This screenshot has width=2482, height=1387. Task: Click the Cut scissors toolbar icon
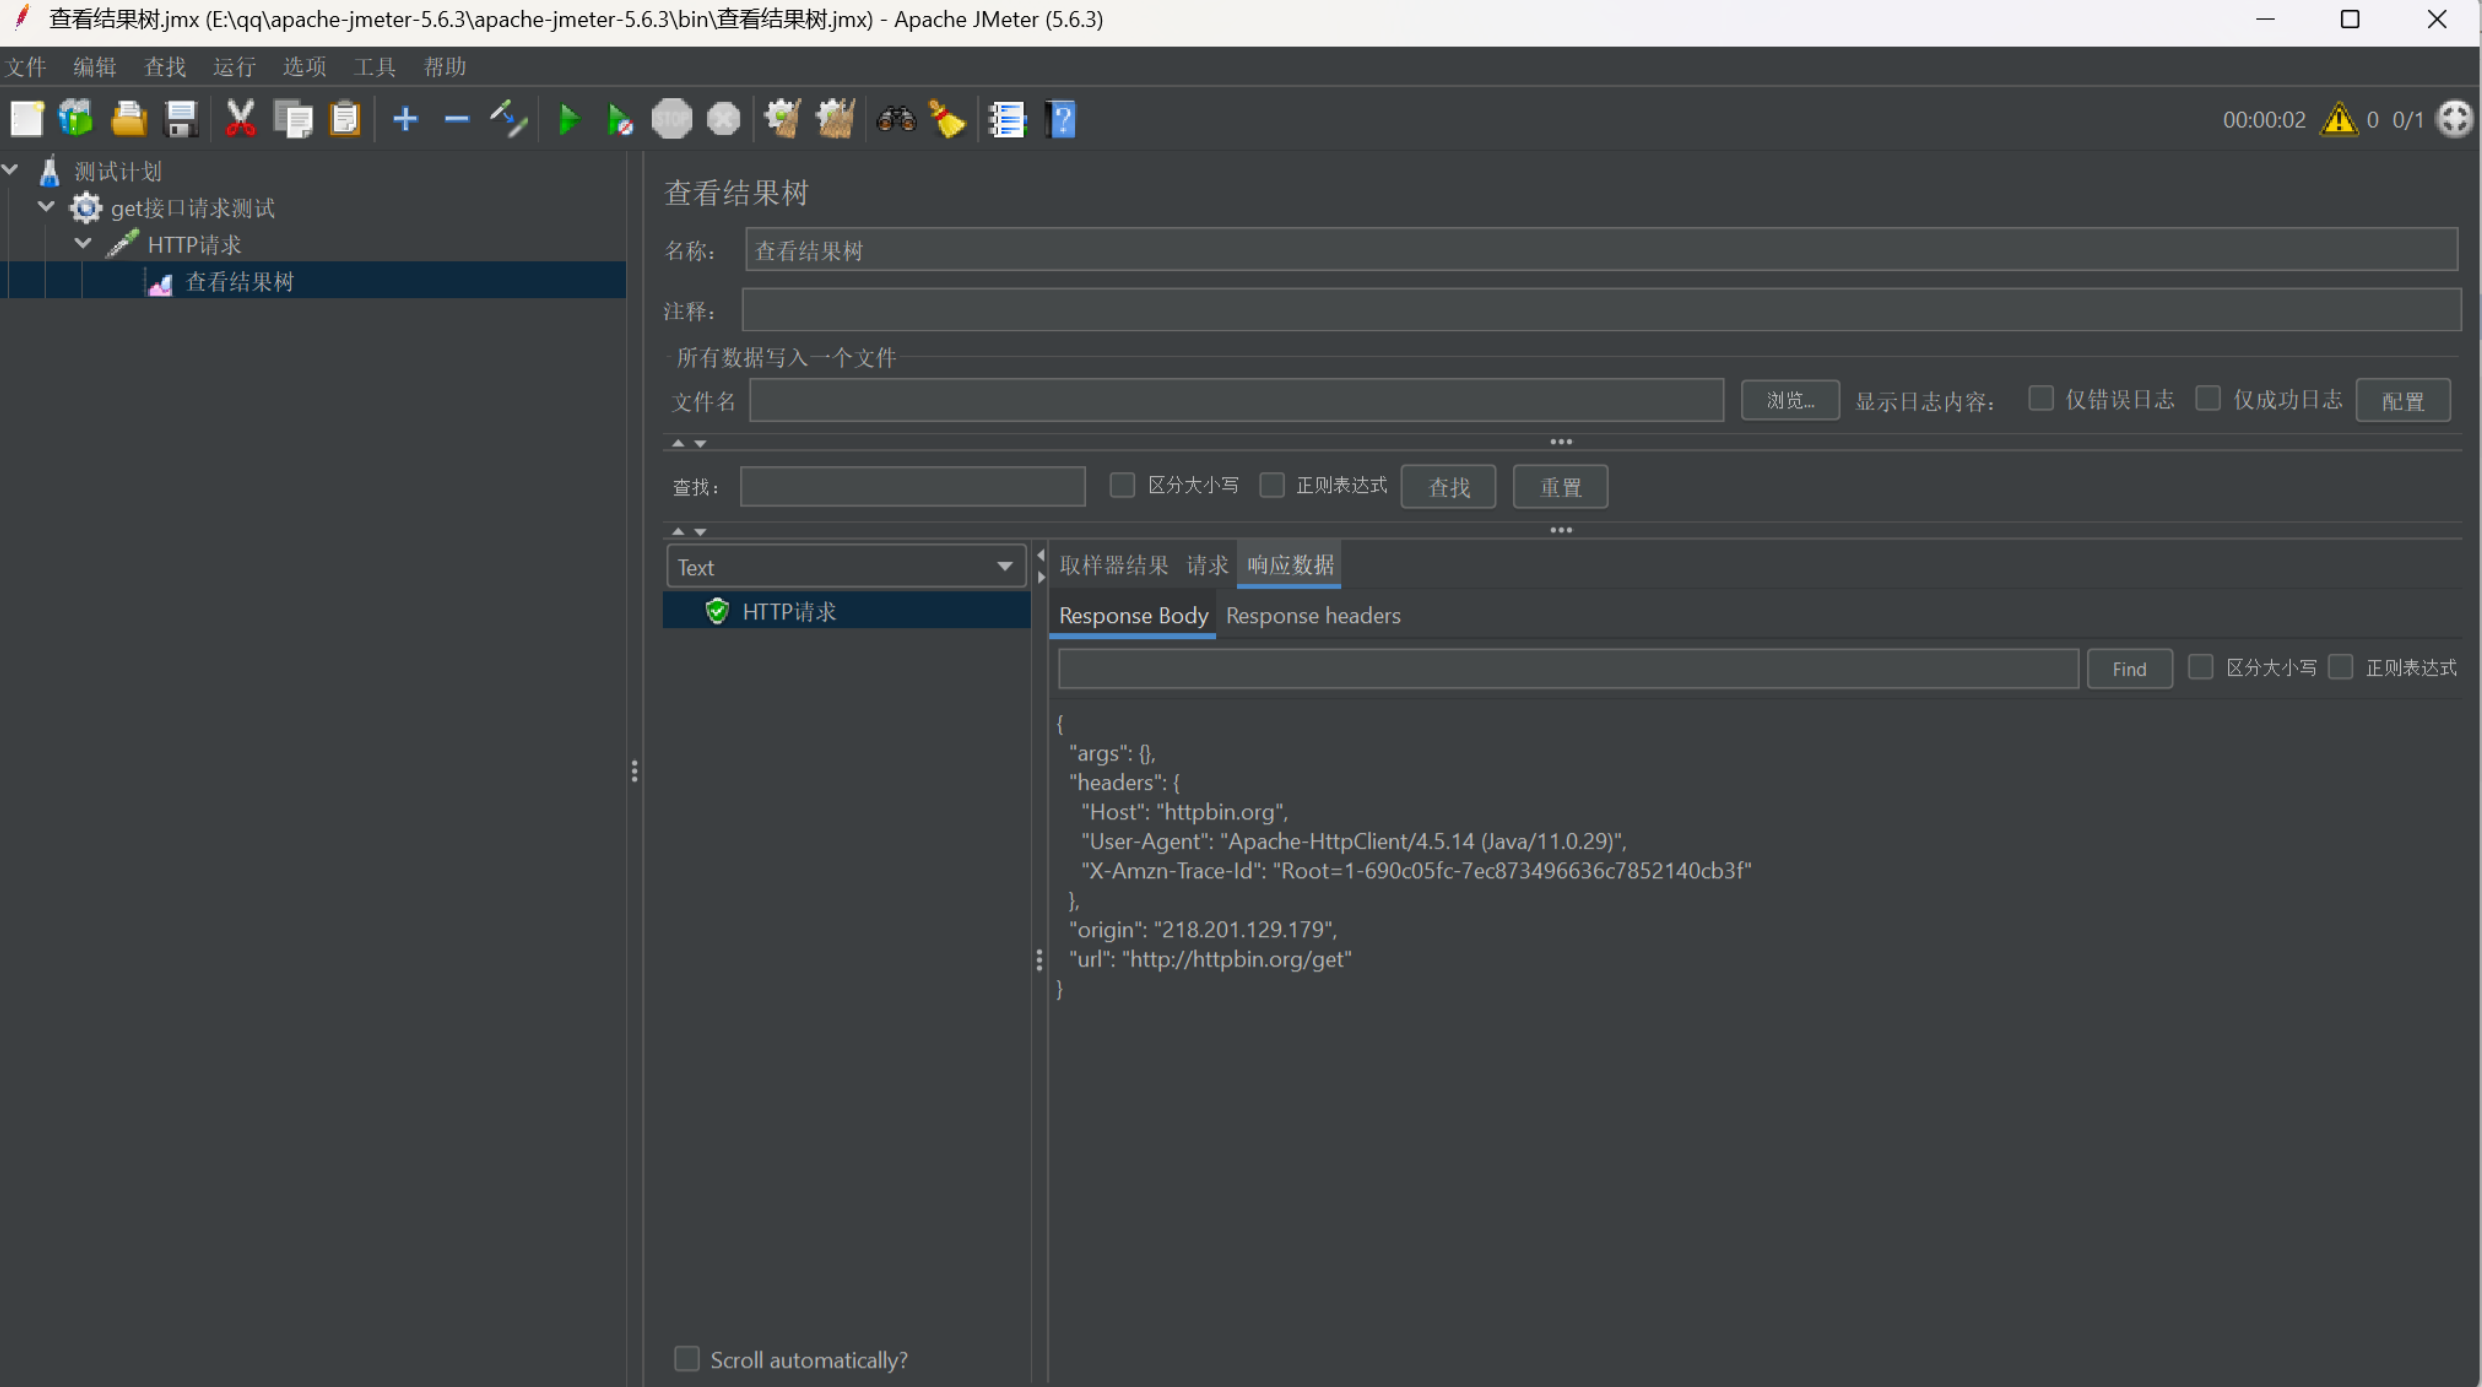coord(240,120)
